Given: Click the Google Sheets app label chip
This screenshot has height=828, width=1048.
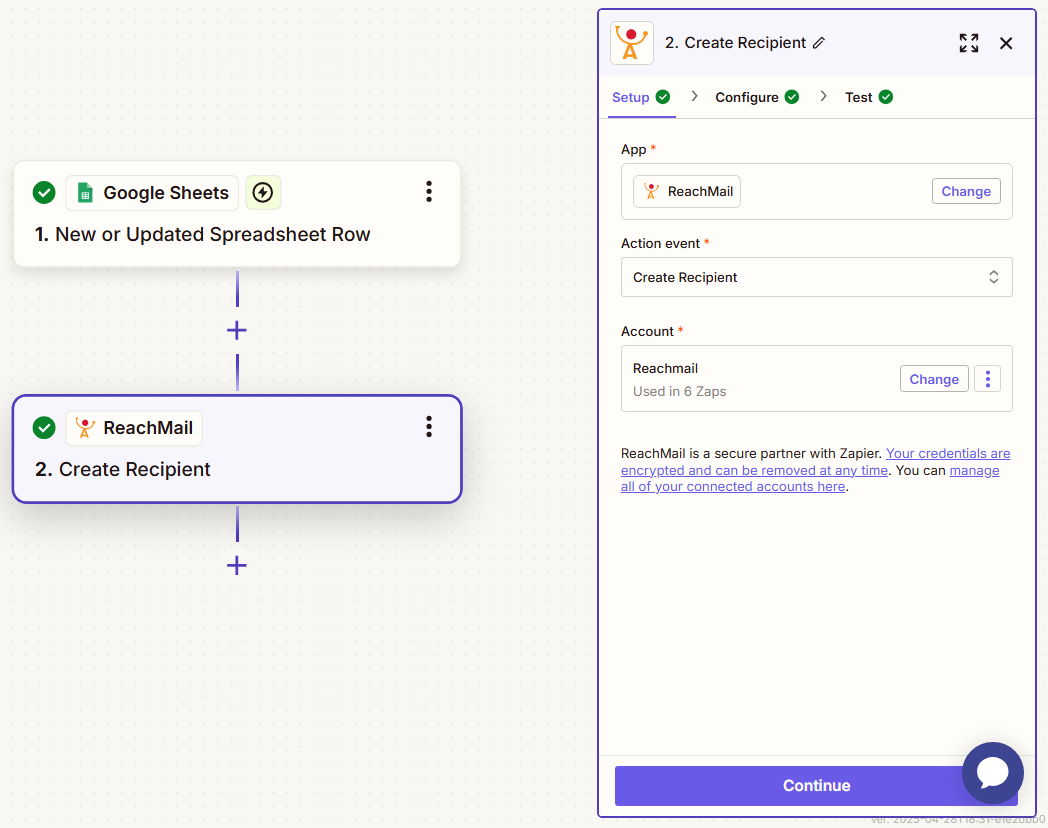Looking at the screenshot, I should click(152, 193).
